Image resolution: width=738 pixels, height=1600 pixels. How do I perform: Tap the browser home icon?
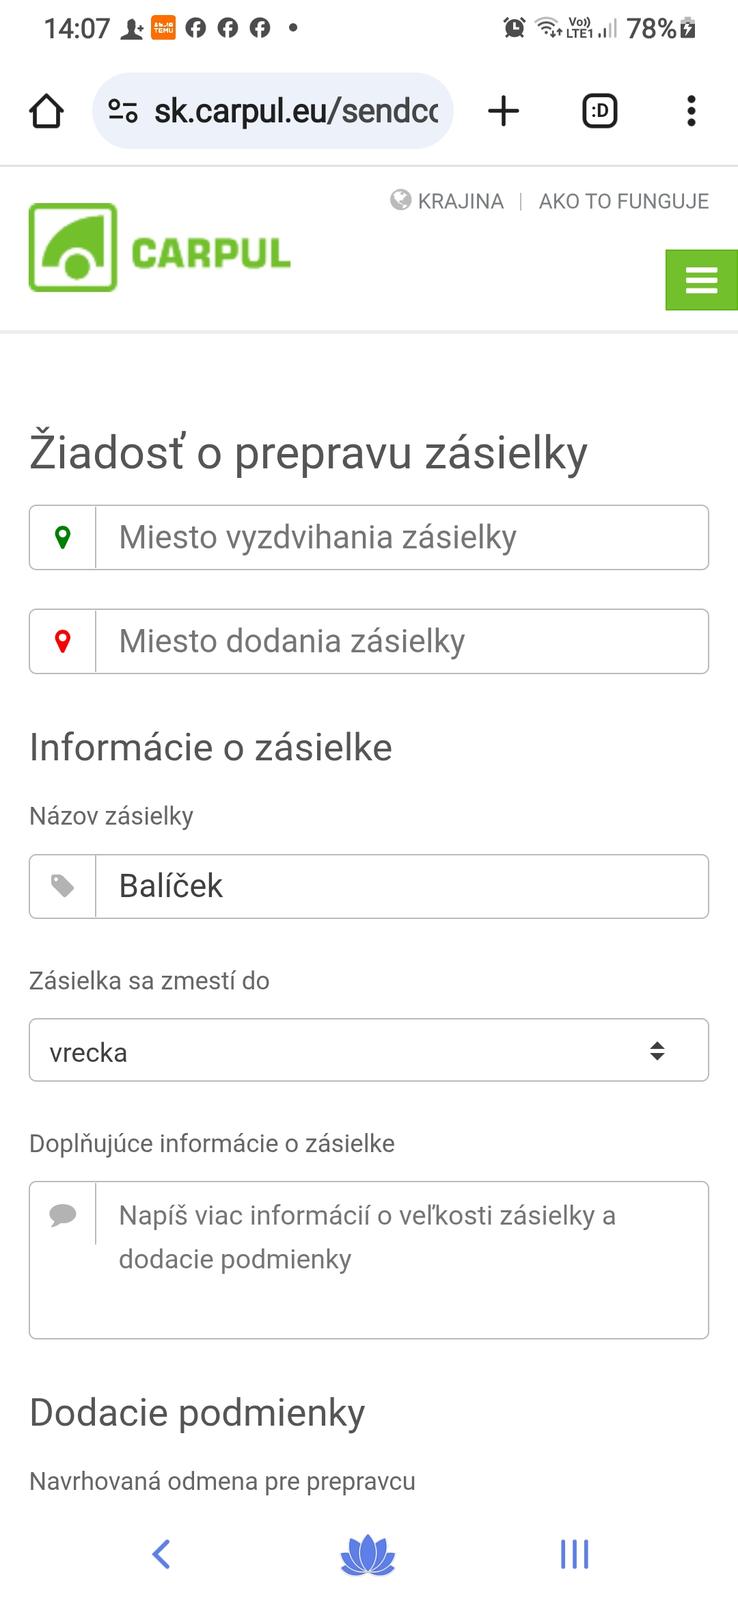coord(47,111)
